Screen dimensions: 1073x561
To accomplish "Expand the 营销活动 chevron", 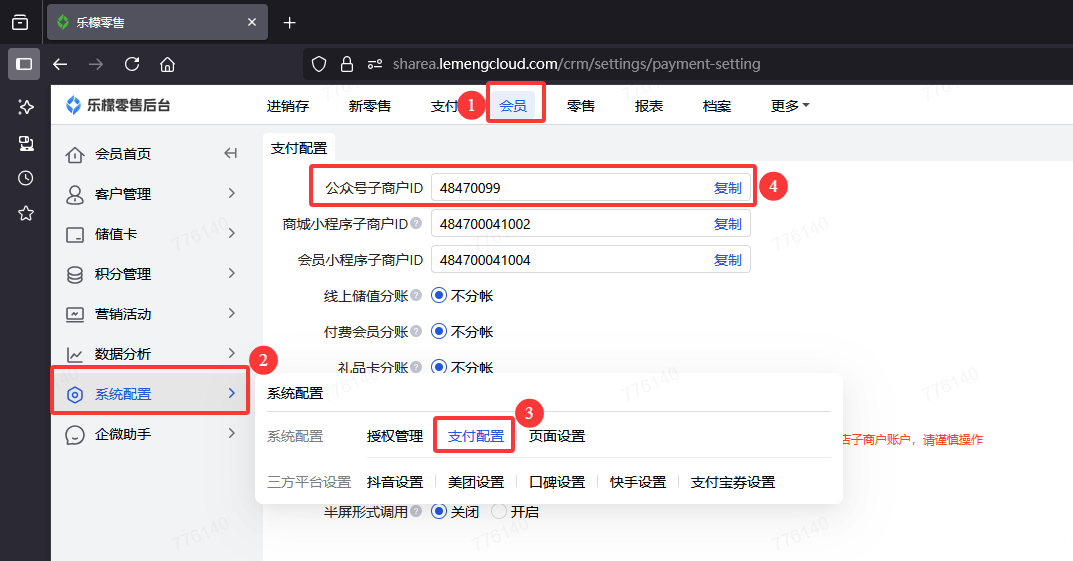I will pos(231,313).
